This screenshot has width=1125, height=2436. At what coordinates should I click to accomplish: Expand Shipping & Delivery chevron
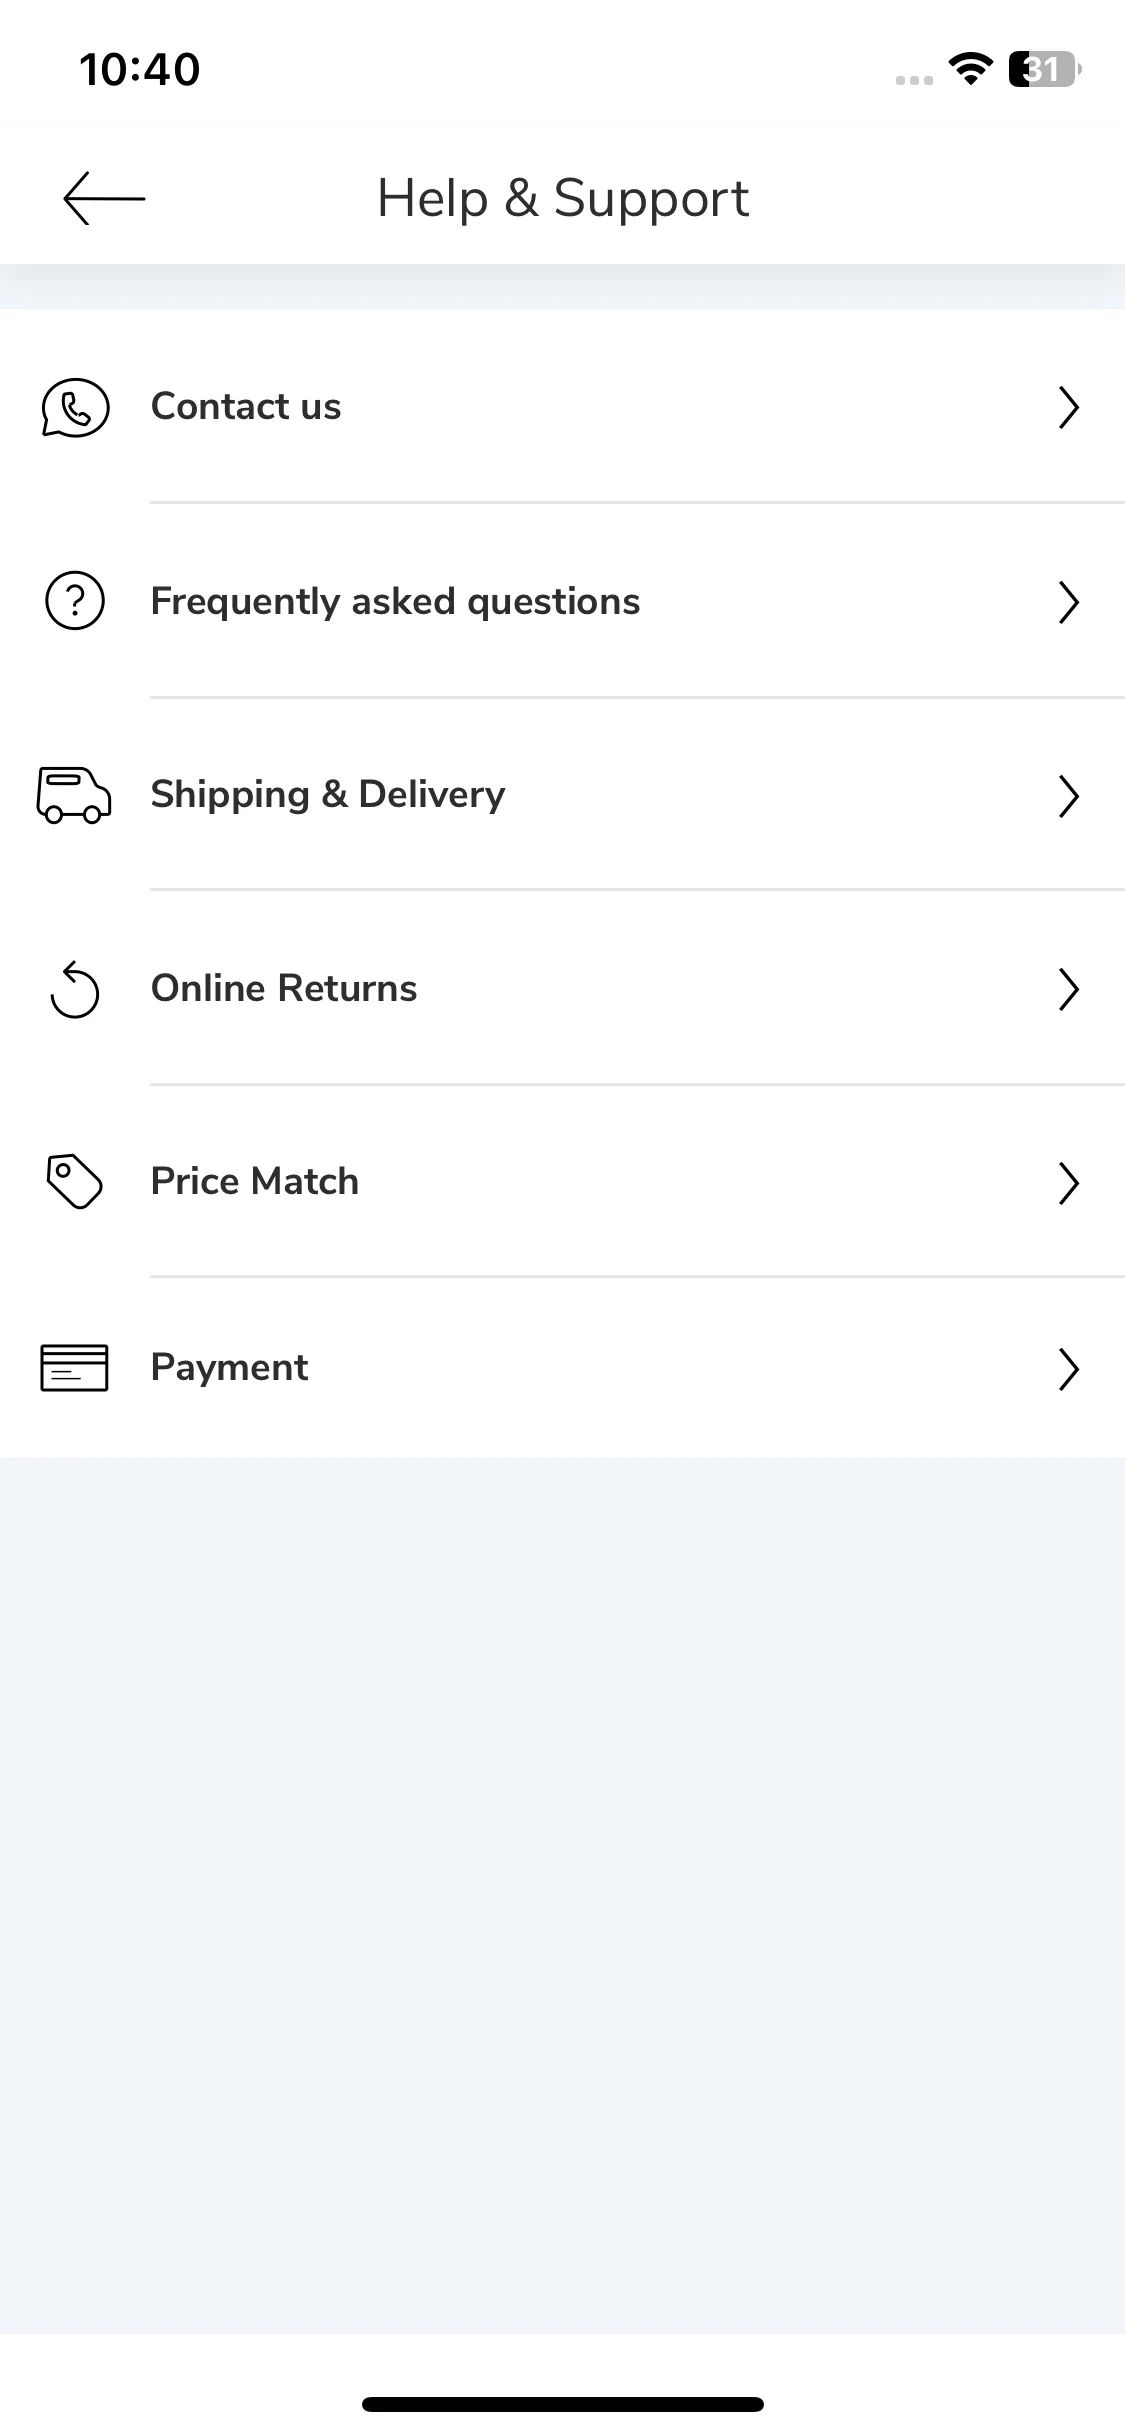(1069, 796)
